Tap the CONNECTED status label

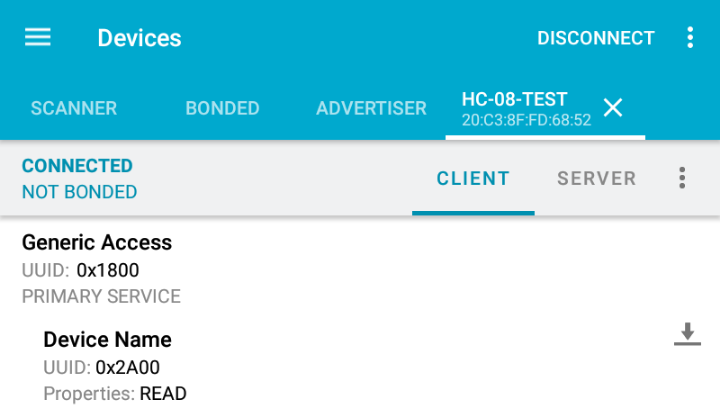pos(77,166)
